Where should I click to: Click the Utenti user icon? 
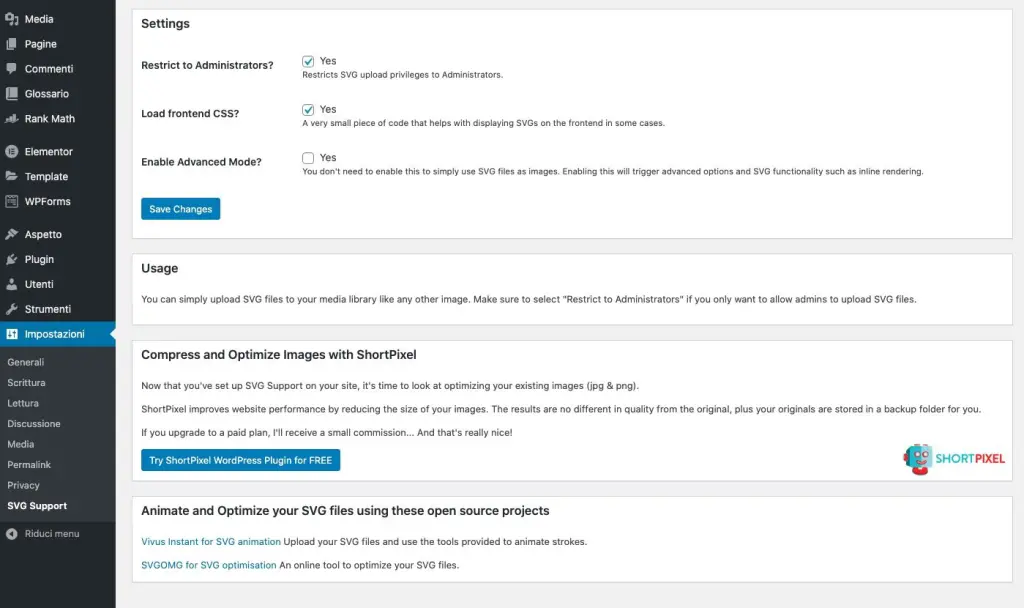12,284
